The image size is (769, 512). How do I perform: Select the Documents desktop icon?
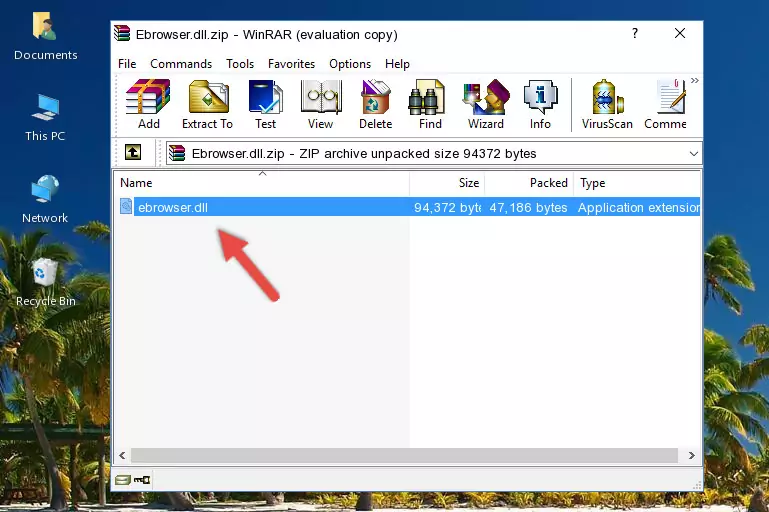coord(45,37)
